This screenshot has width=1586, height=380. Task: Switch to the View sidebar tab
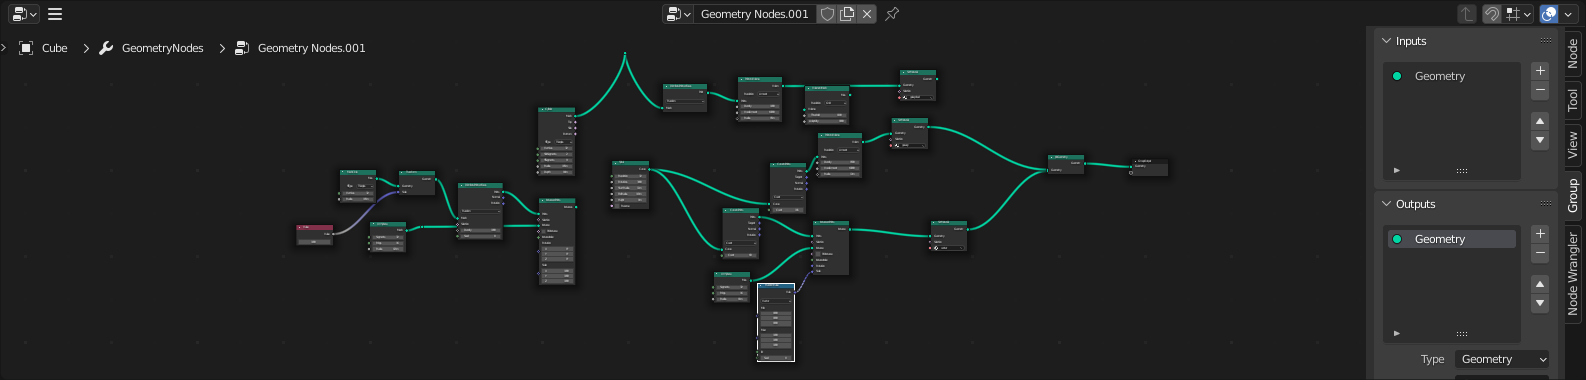tap(1573, 145)
